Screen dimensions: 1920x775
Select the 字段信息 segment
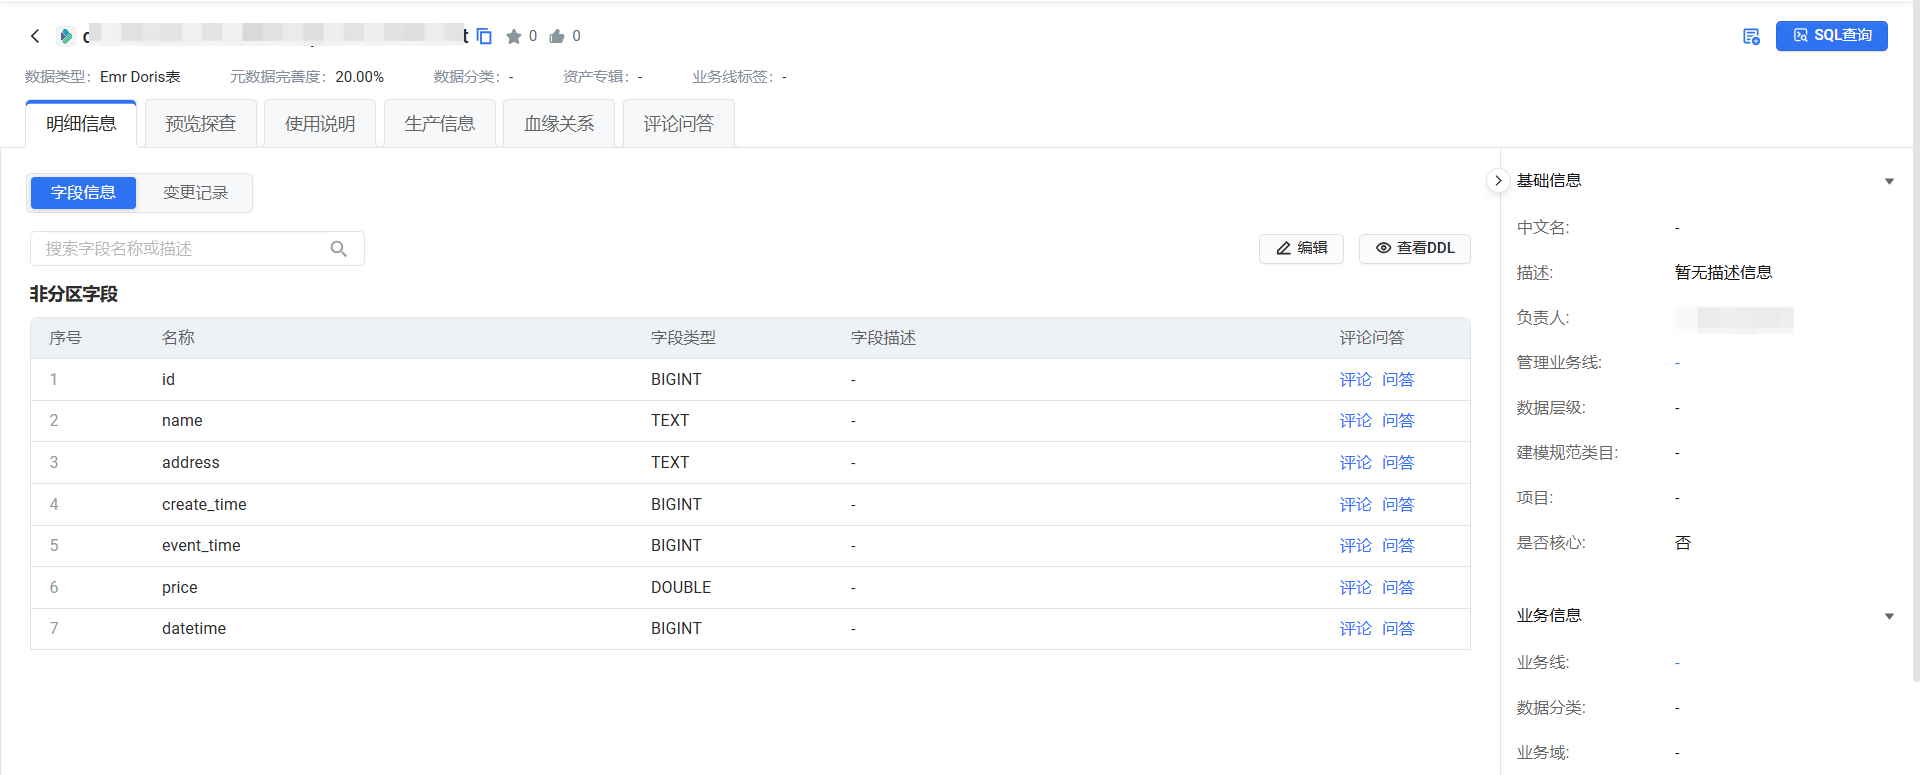[x=83, y=193]
